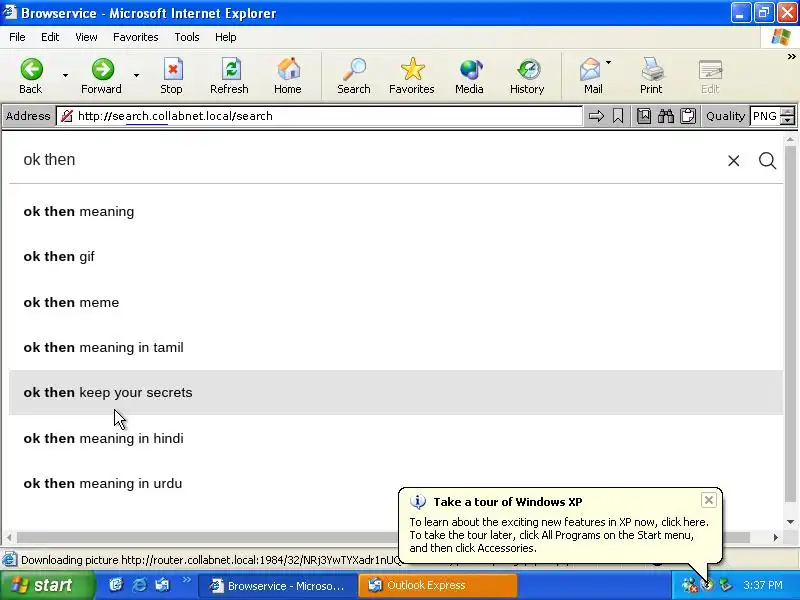The image size is (800, 600).
Task: Click the magnifying glass search icon
Action: 767,161
